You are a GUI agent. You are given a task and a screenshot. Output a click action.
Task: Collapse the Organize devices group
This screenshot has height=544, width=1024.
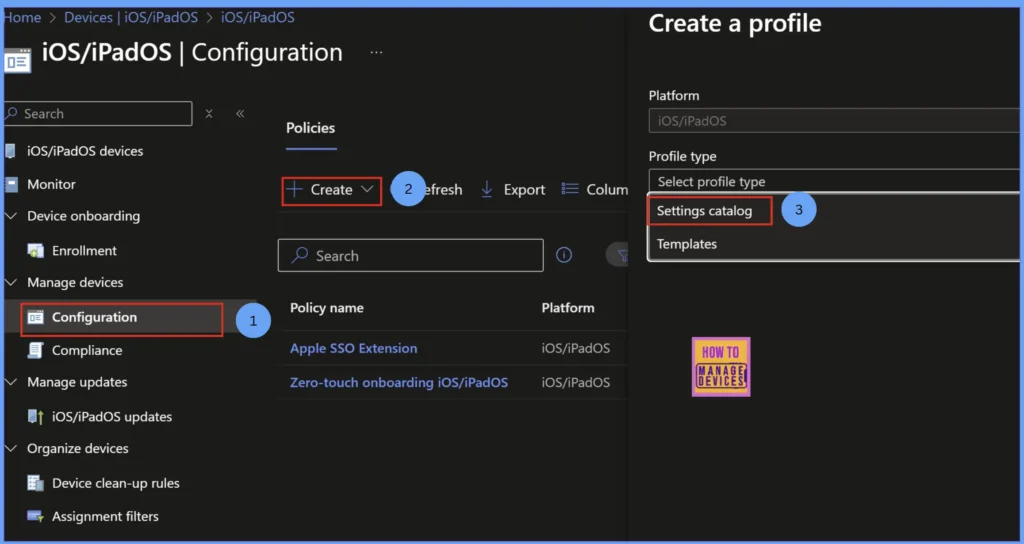11,449
